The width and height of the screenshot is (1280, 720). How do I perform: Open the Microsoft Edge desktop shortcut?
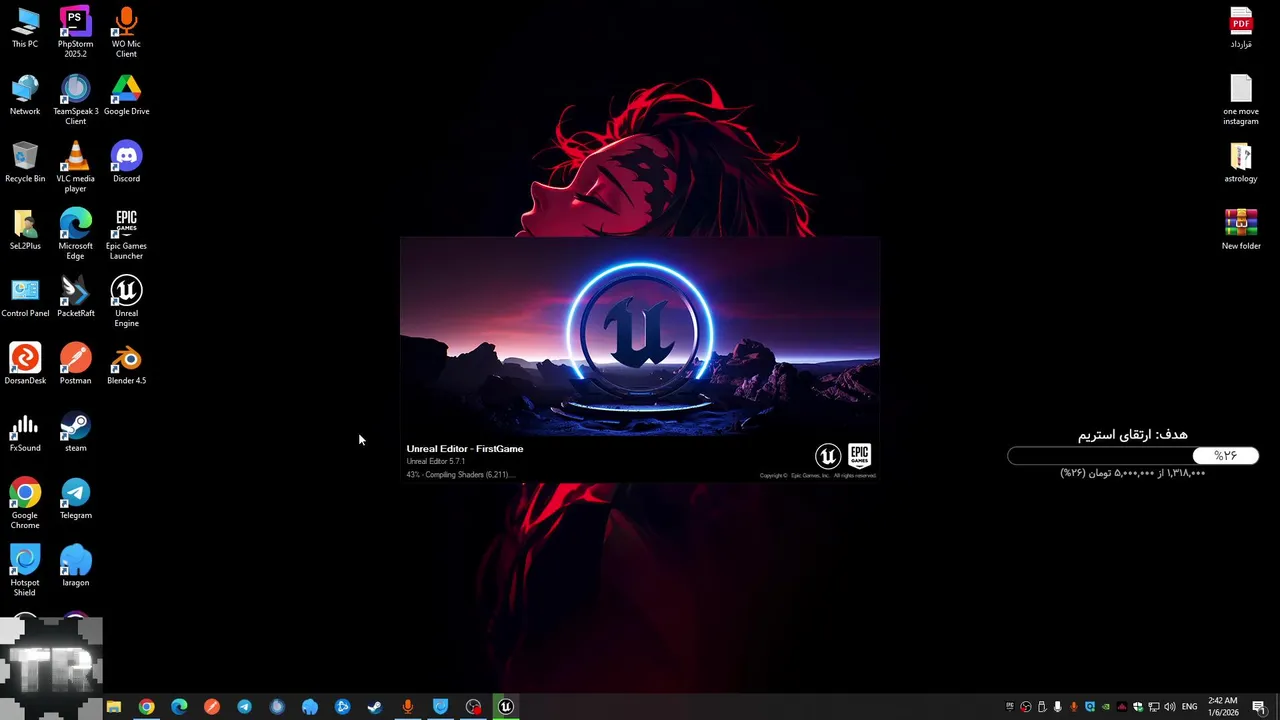(x=75, y=234)
